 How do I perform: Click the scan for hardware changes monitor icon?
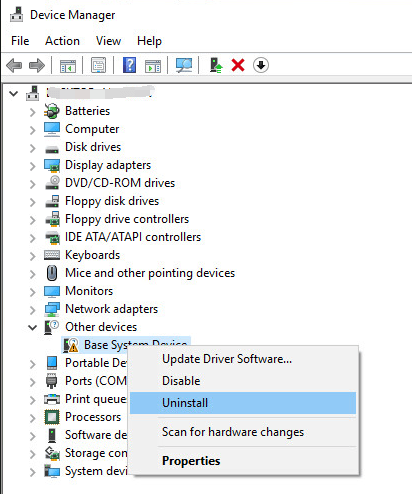point(184,65)
